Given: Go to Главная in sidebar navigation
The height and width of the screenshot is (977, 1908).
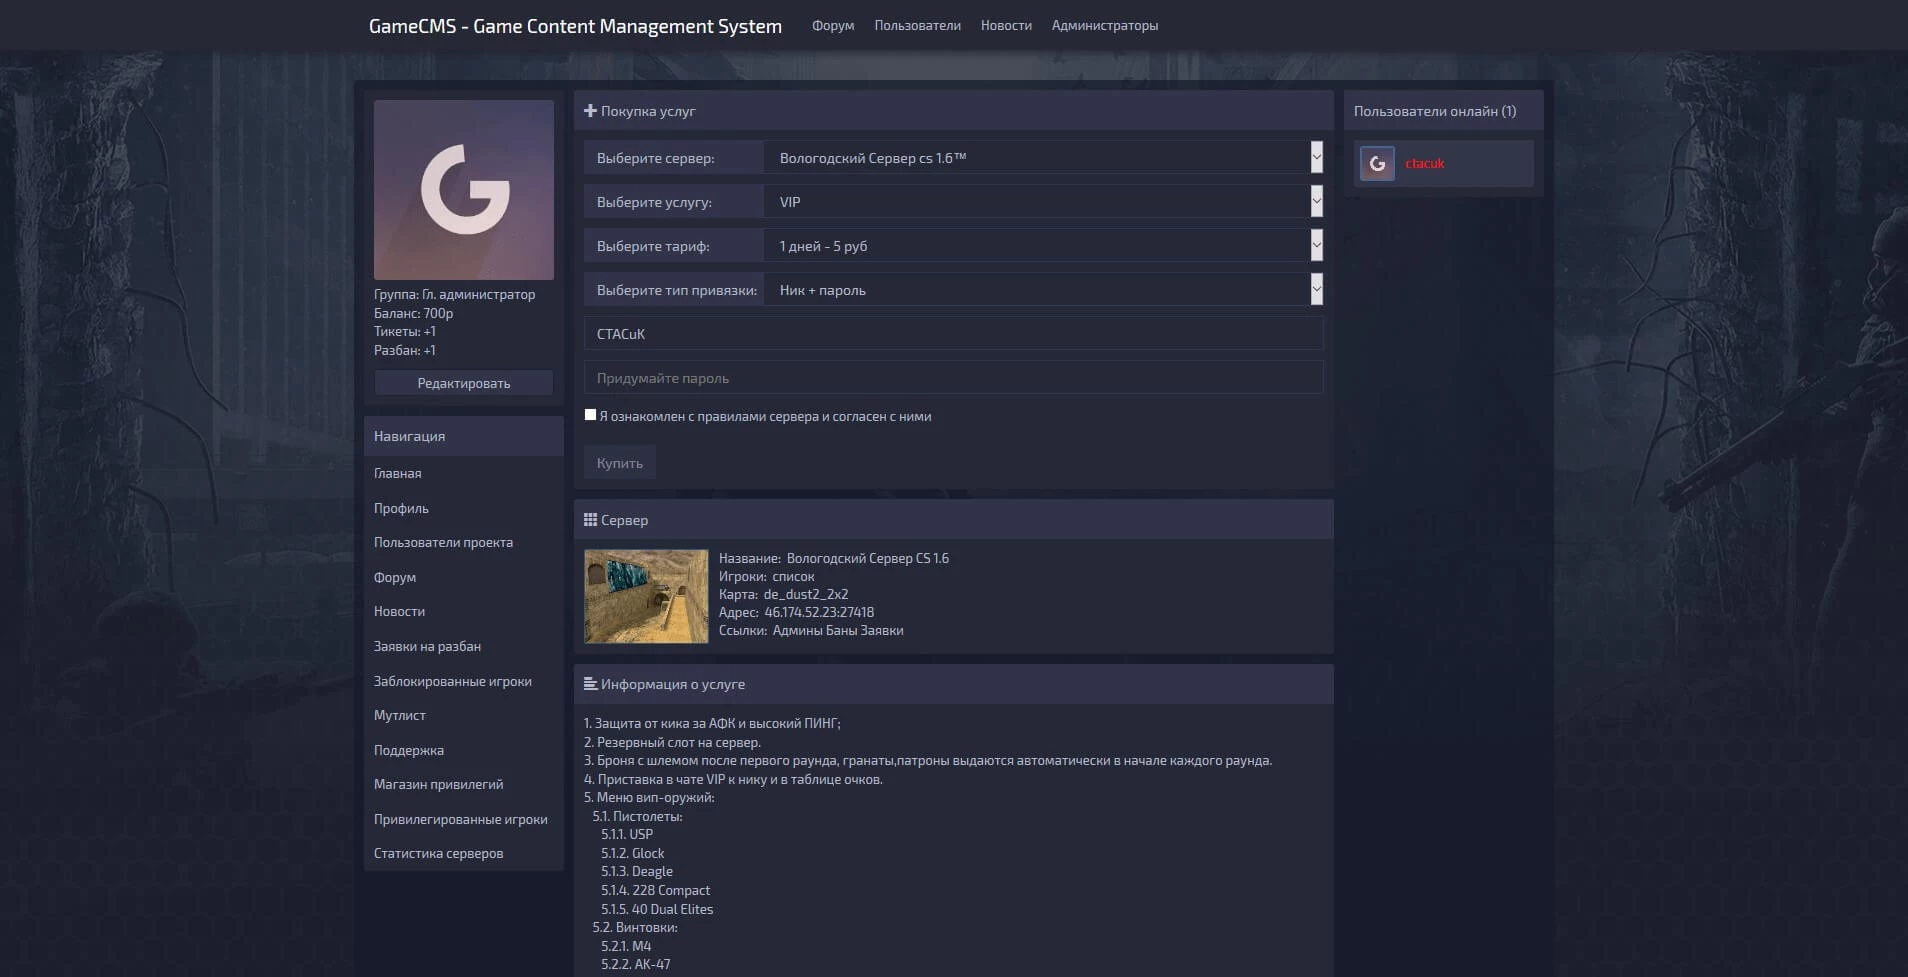Looking at the screenshot, I should coord(398,474).
